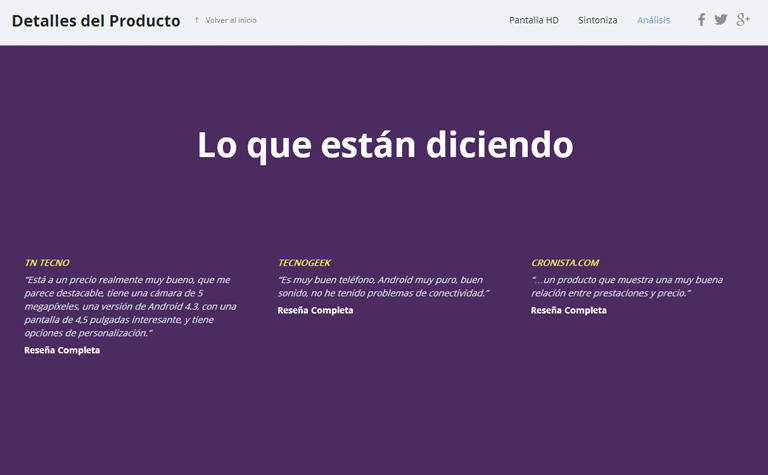Click the CRONISTA.COM review quote text
The image size is (768, 475).
pyautogui.click(x=626, y=286)
